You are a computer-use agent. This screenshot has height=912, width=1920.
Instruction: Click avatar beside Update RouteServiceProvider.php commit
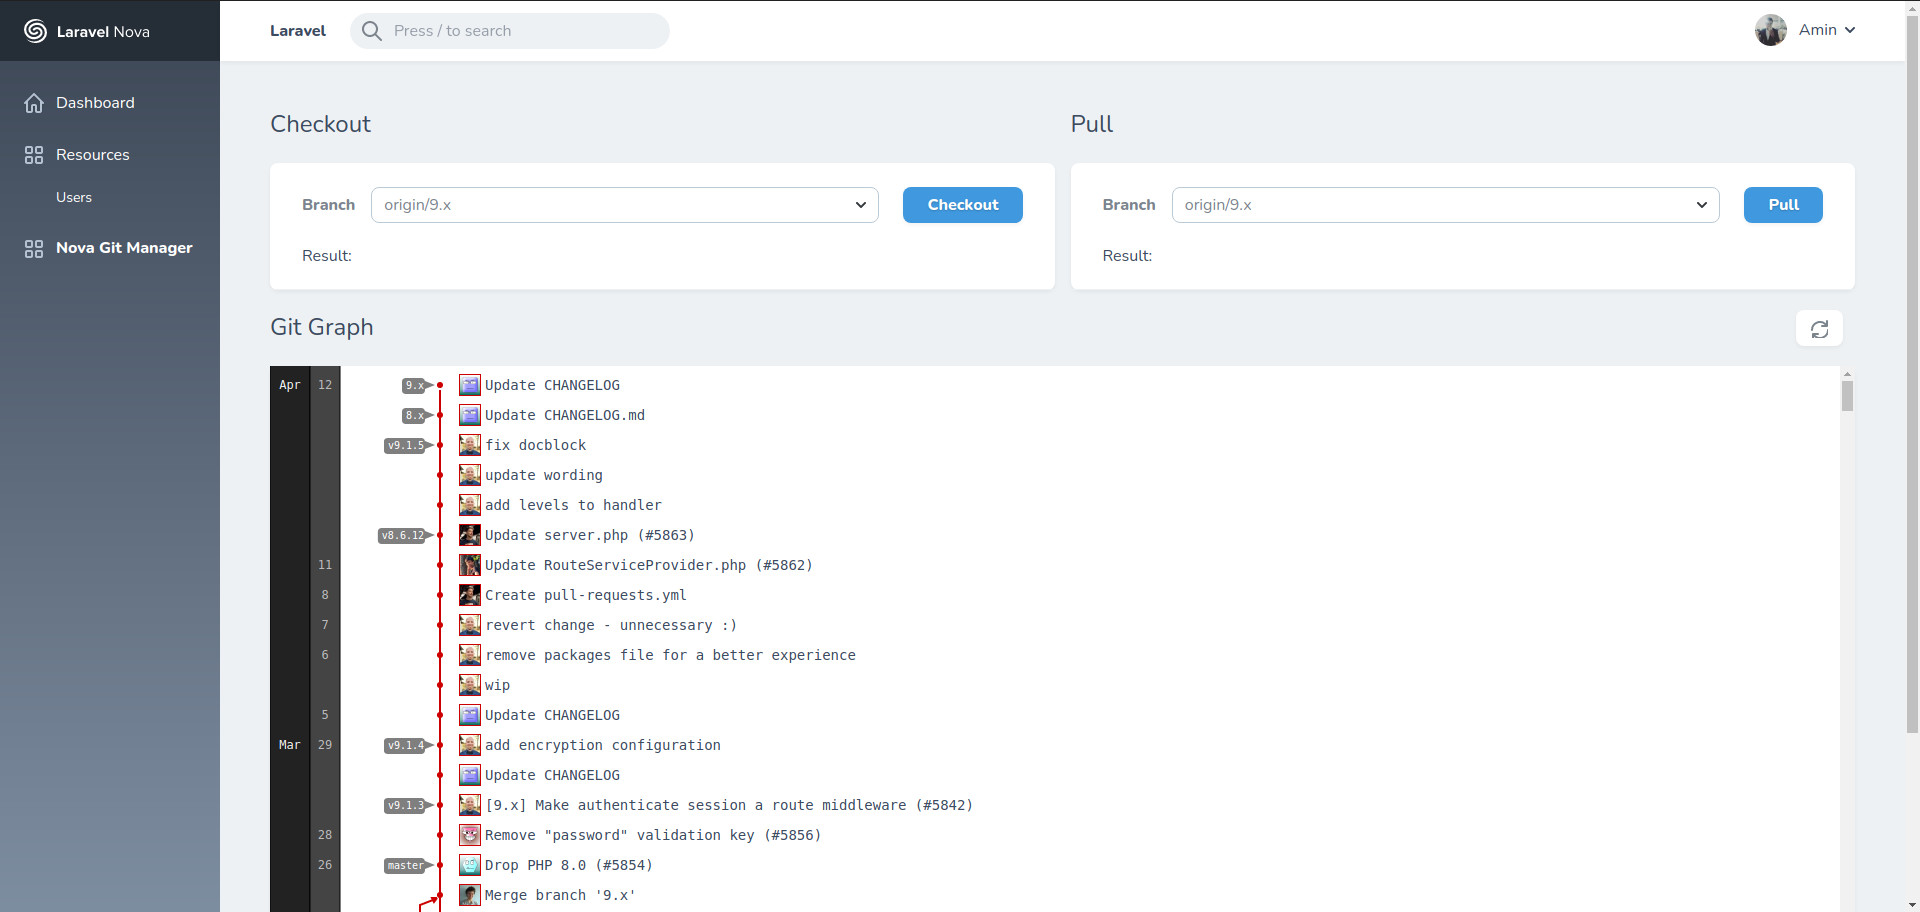pyautogui.click(x=470, y=565)
